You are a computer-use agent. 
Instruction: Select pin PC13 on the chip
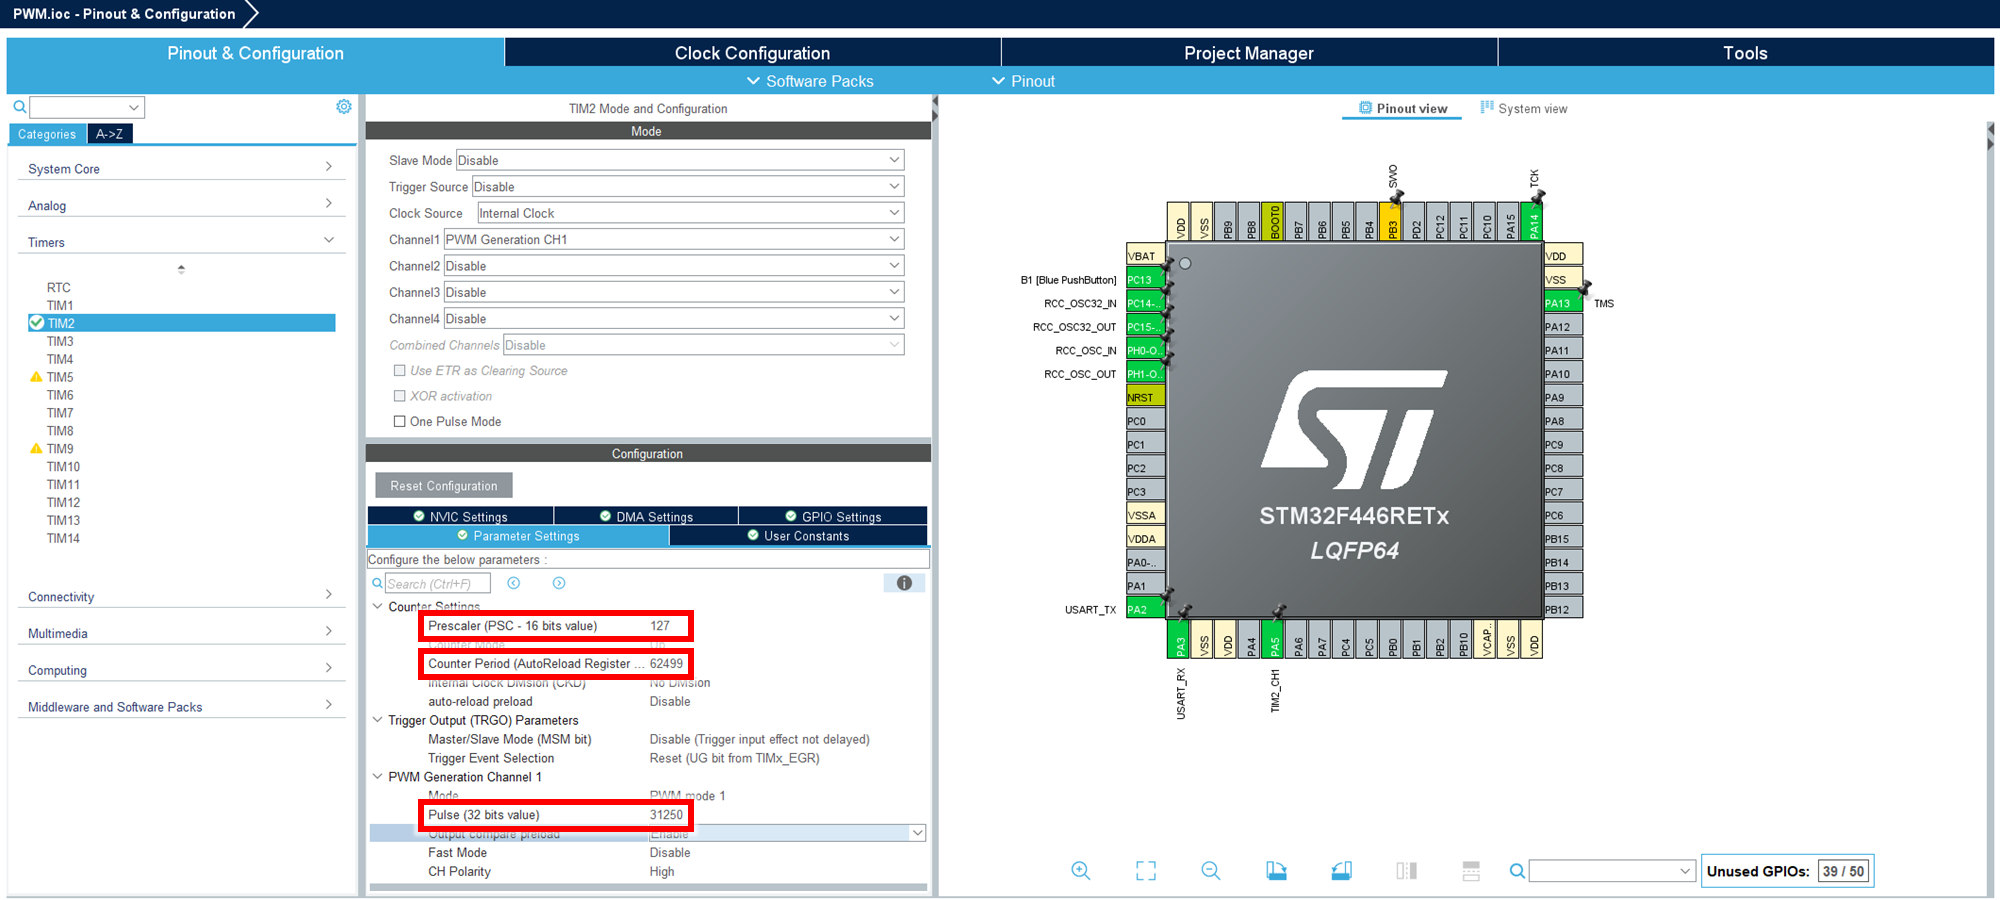pyautogui.click(x=1145, y=279)
